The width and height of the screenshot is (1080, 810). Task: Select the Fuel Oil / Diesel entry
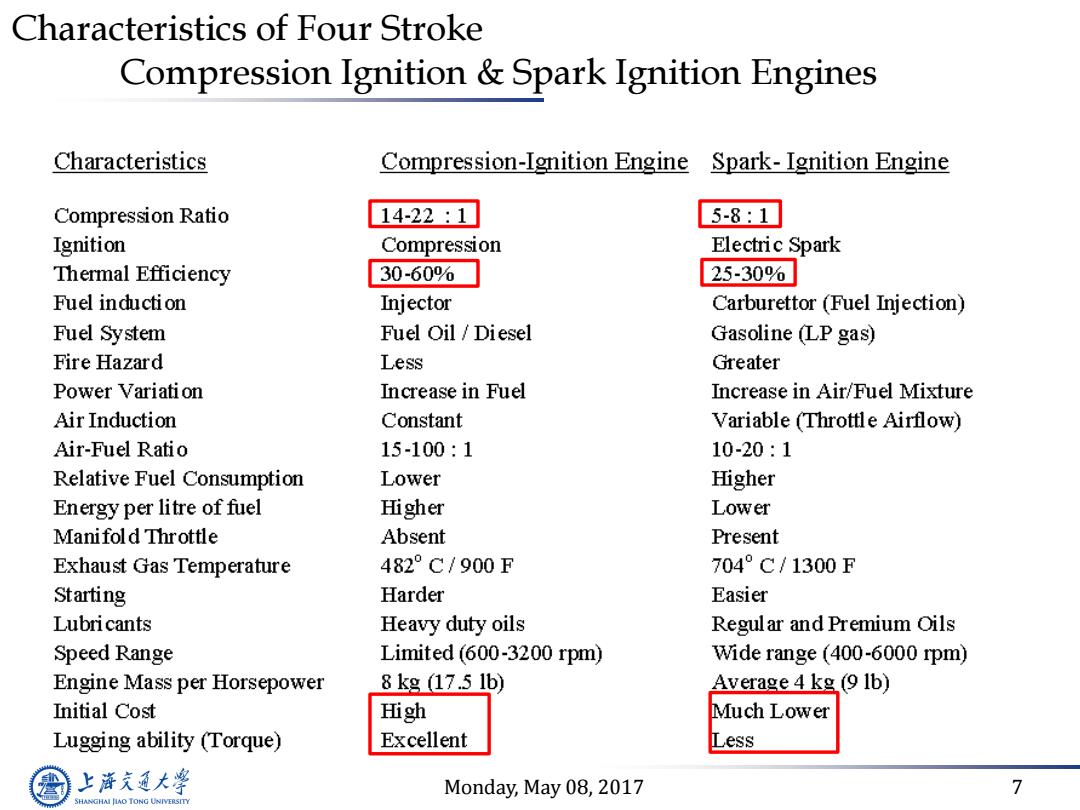[x=456, y=333]
